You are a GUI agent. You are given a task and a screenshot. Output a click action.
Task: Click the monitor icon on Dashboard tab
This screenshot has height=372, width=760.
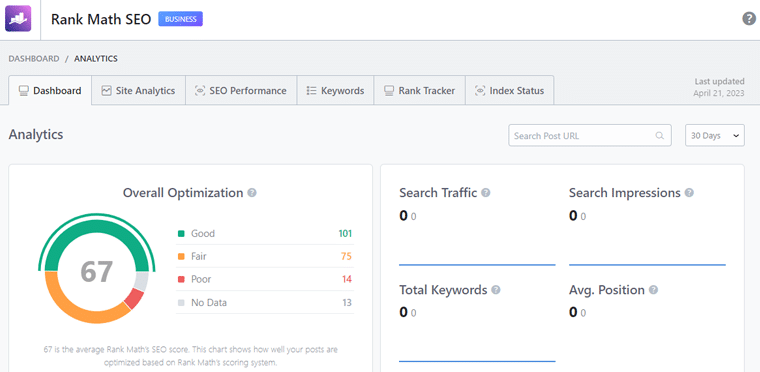(23, 91)
